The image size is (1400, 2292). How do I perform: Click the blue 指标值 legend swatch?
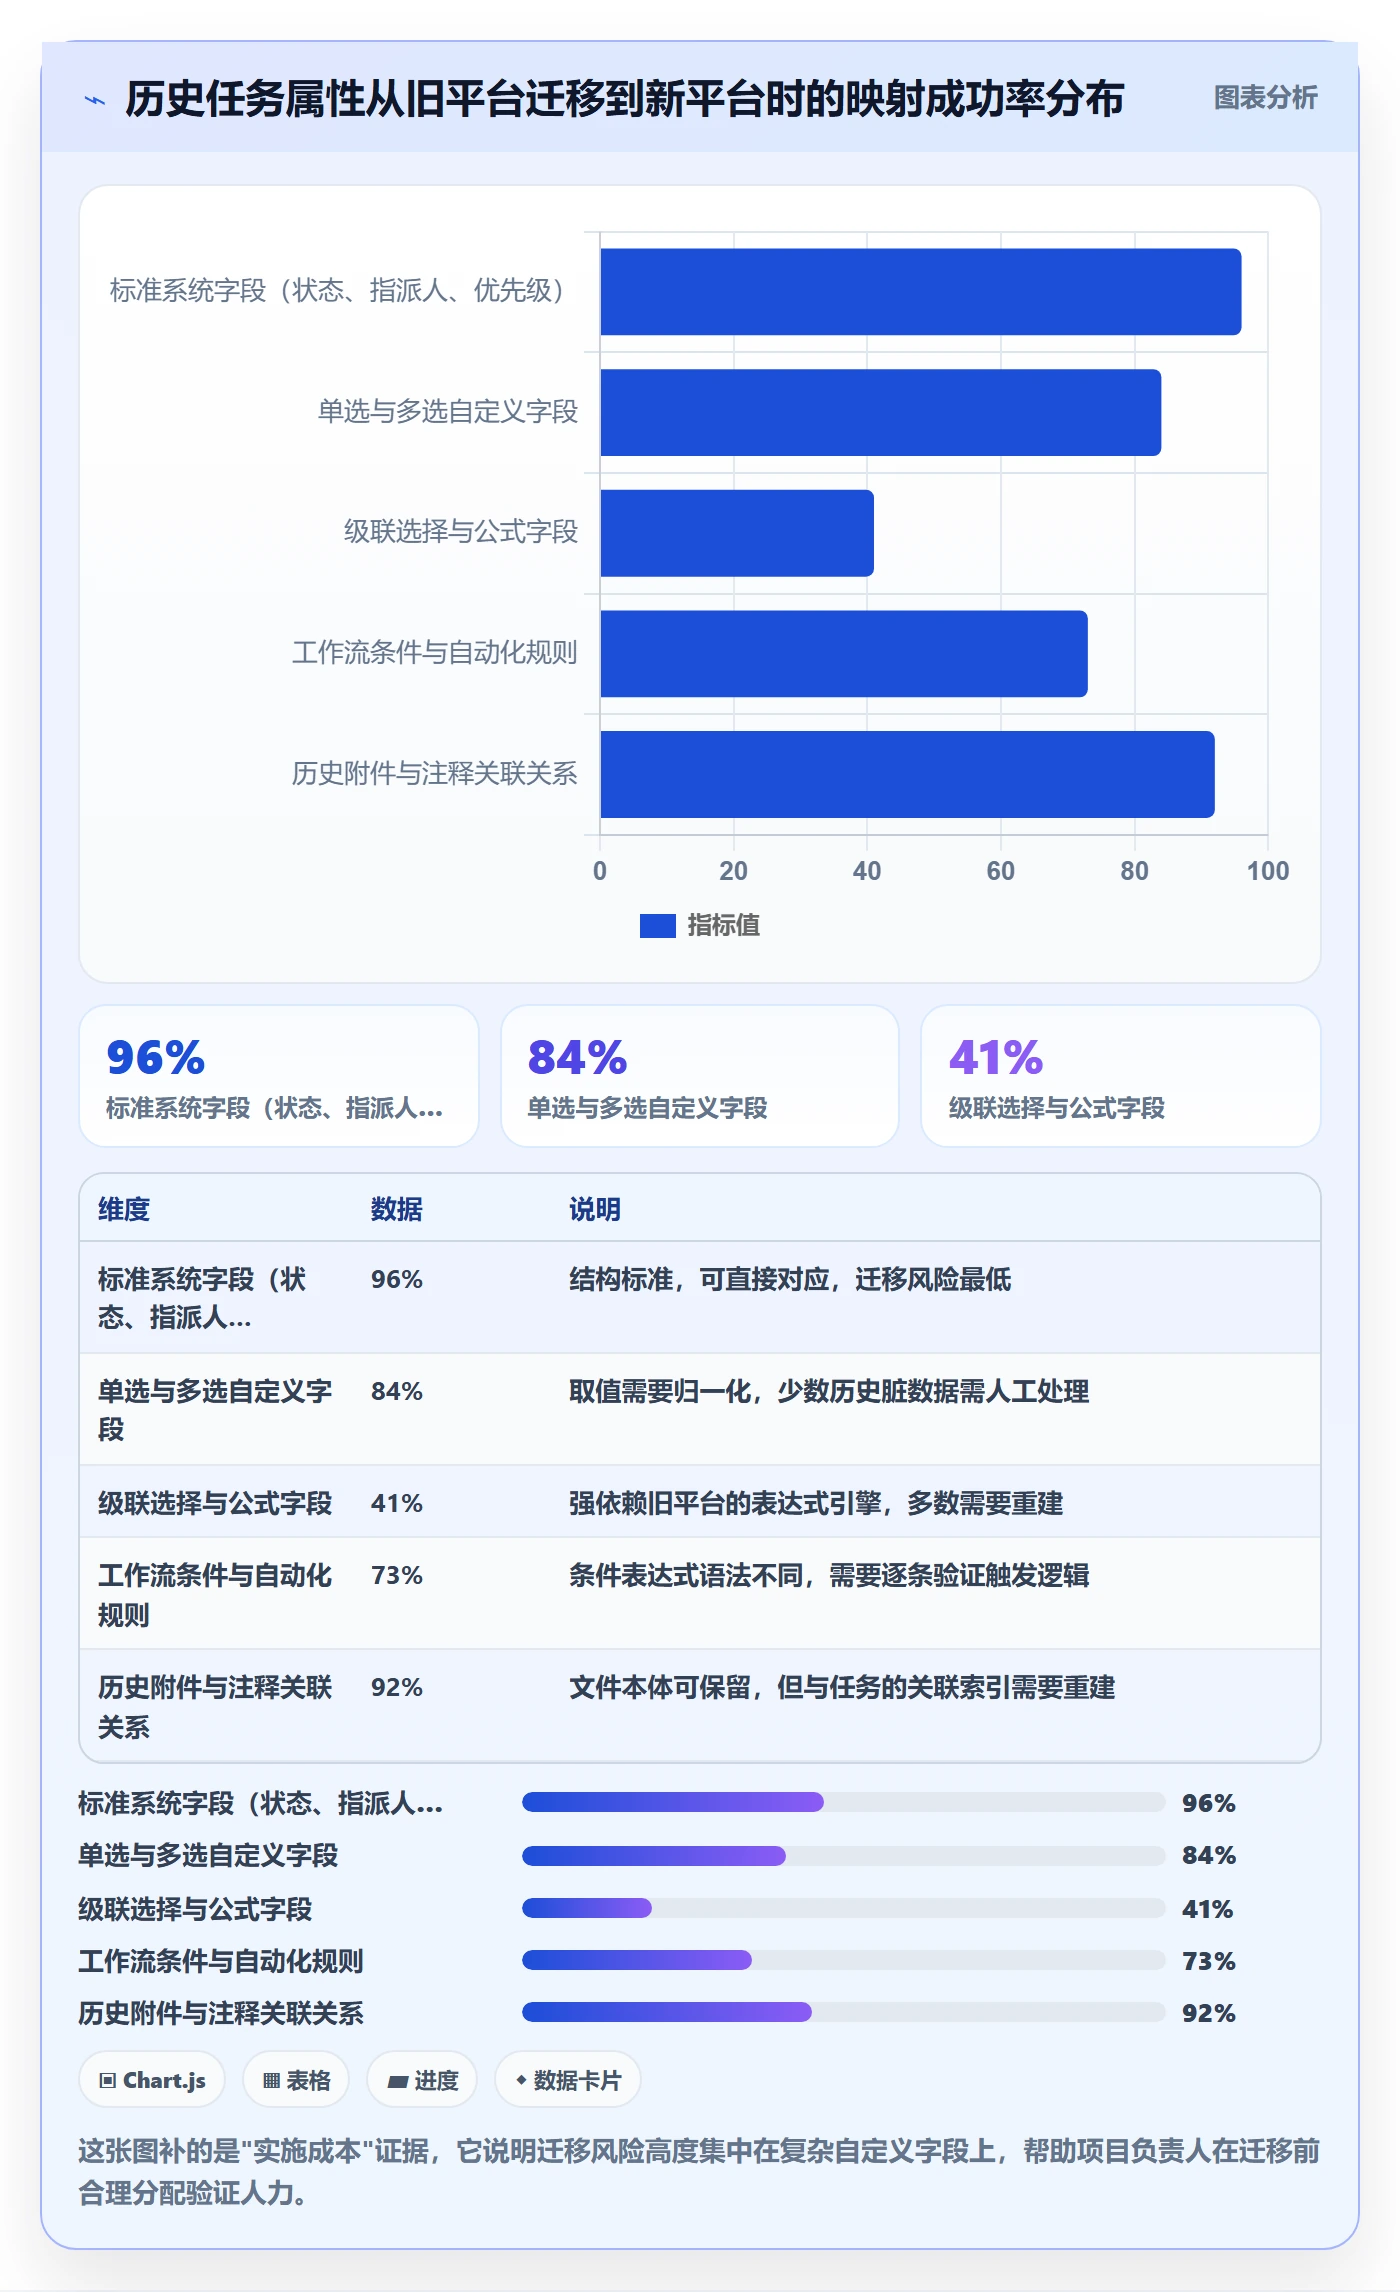(x=657, y=926)
